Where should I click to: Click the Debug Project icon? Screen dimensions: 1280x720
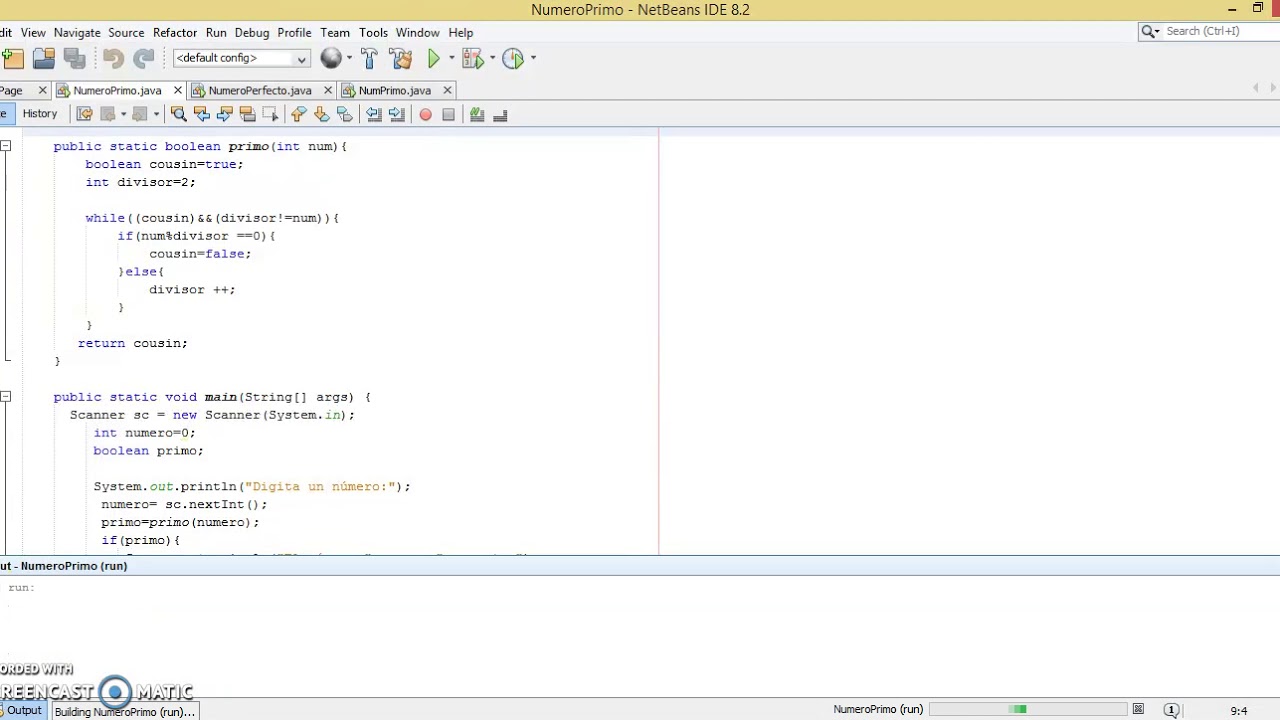(472, 59)
